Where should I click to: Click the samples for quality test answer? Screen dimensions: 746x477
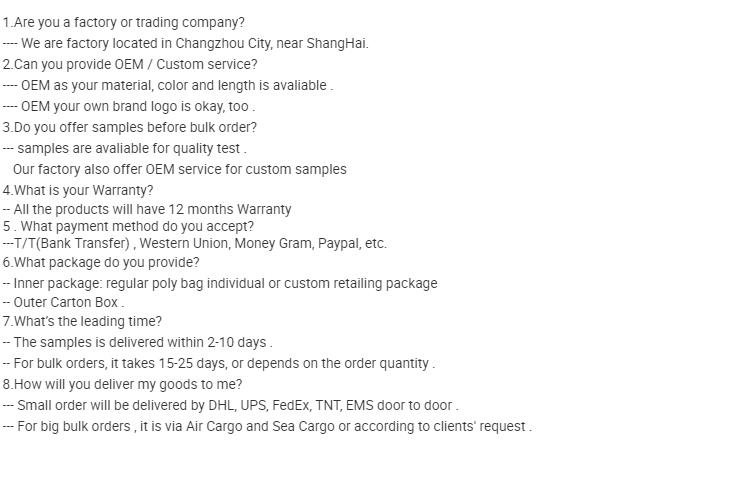[125, 148]
